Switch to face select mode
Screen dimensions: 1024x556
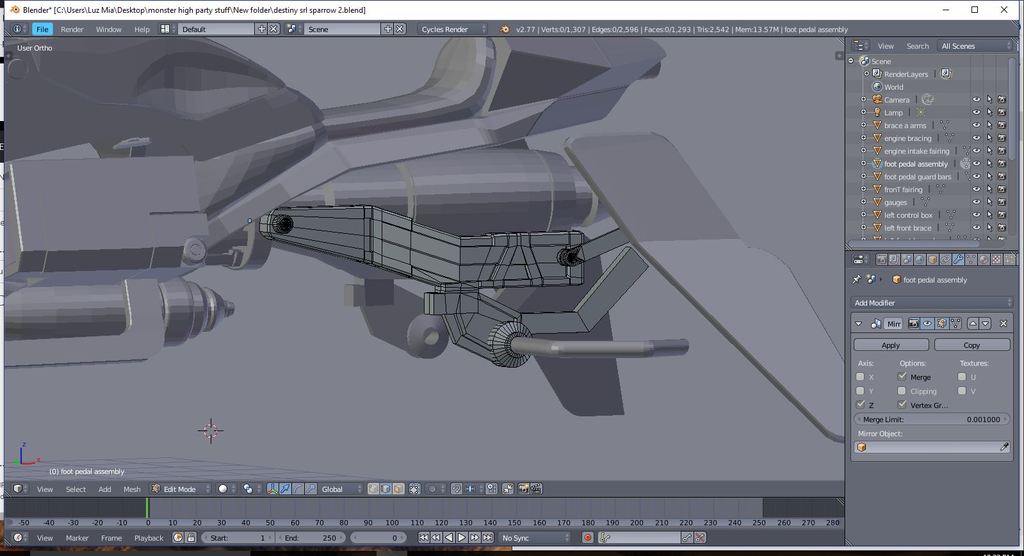click(x=398, y=489)
